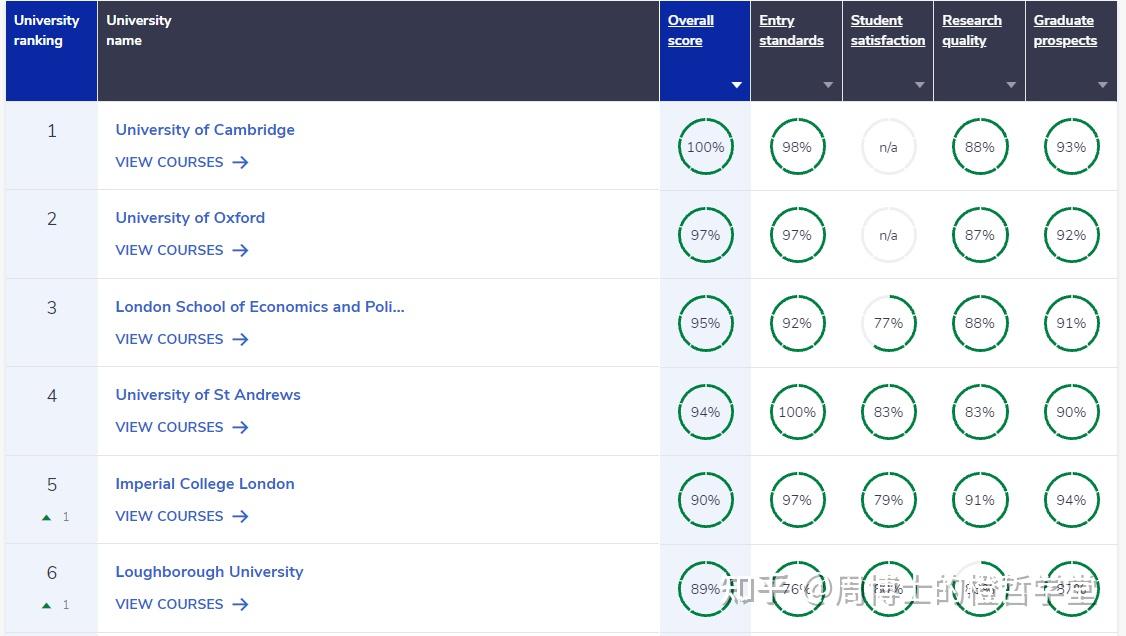
Task: View courses for Imperial College London
Action: tap(169, 516)
